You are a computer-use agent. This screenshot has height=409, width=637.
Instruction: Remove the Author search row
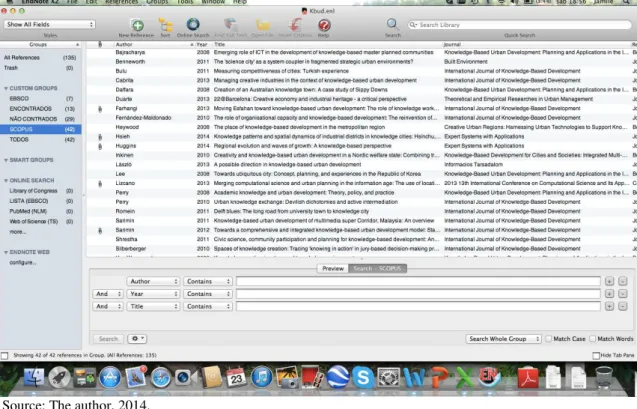[x=622, y=281]
